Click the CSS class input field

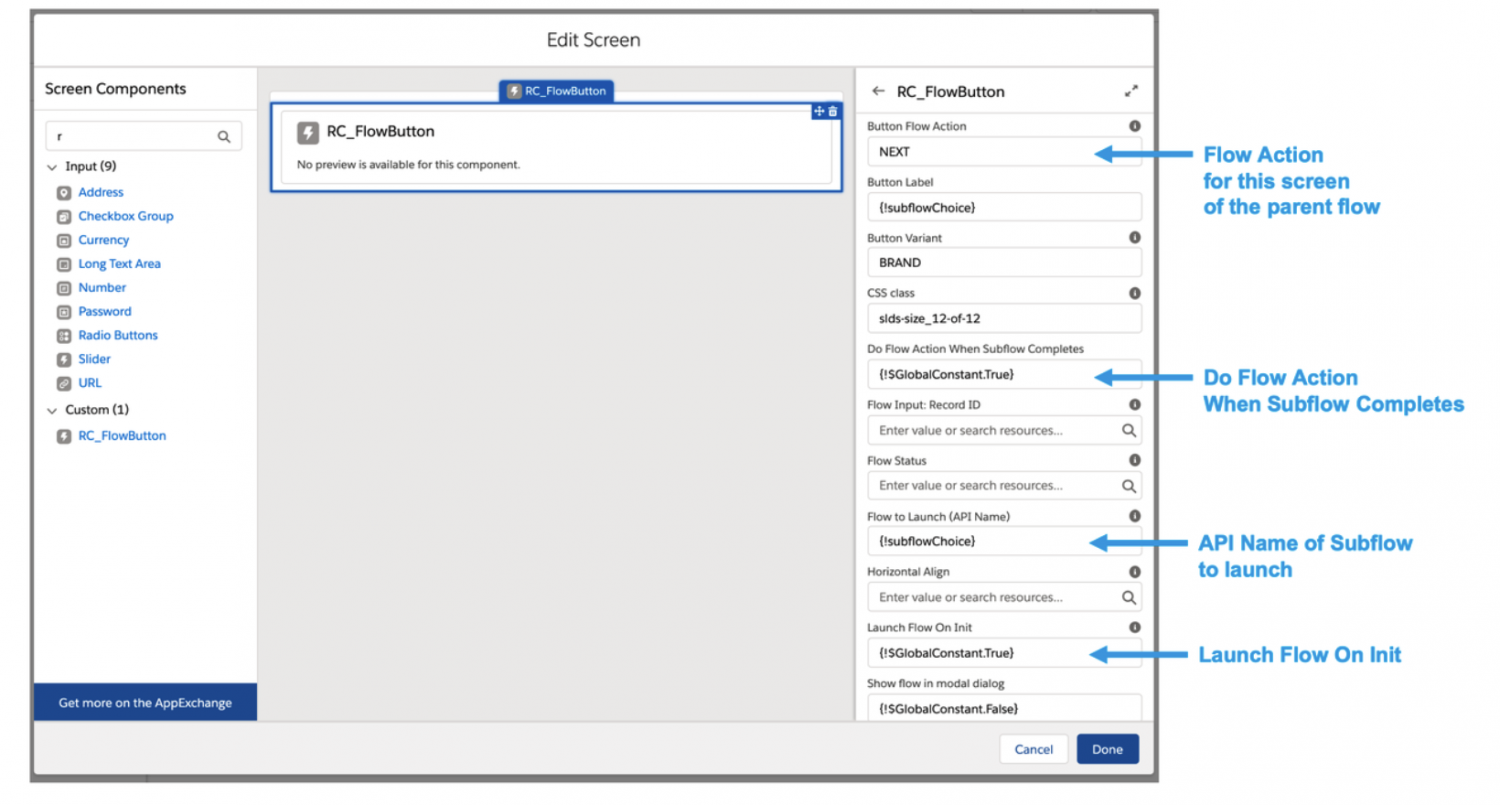[1003, 318]
